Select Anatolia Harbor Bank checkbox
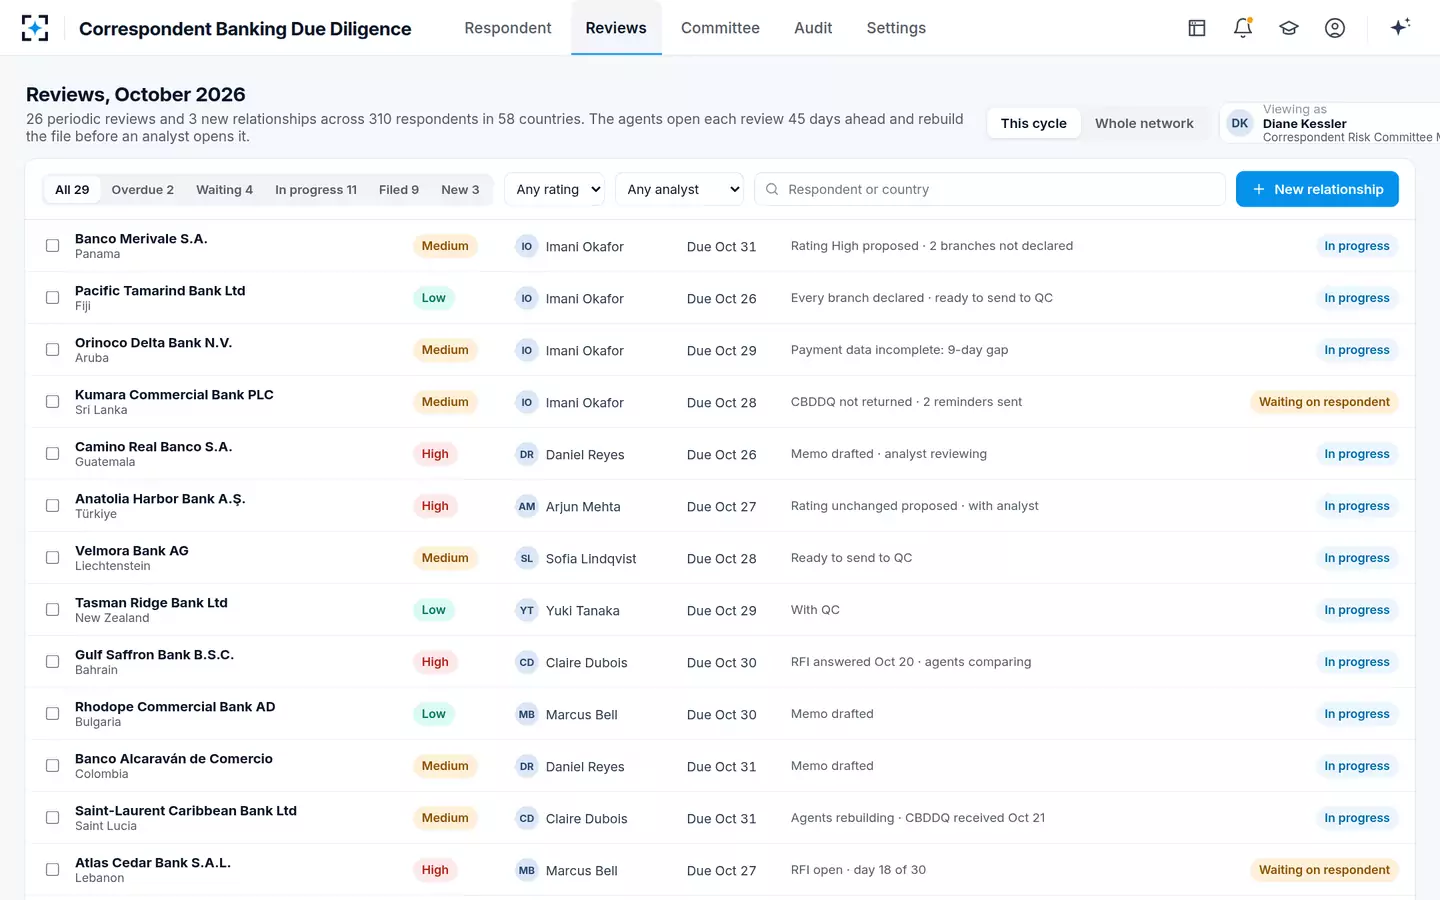 click(52, 506)
